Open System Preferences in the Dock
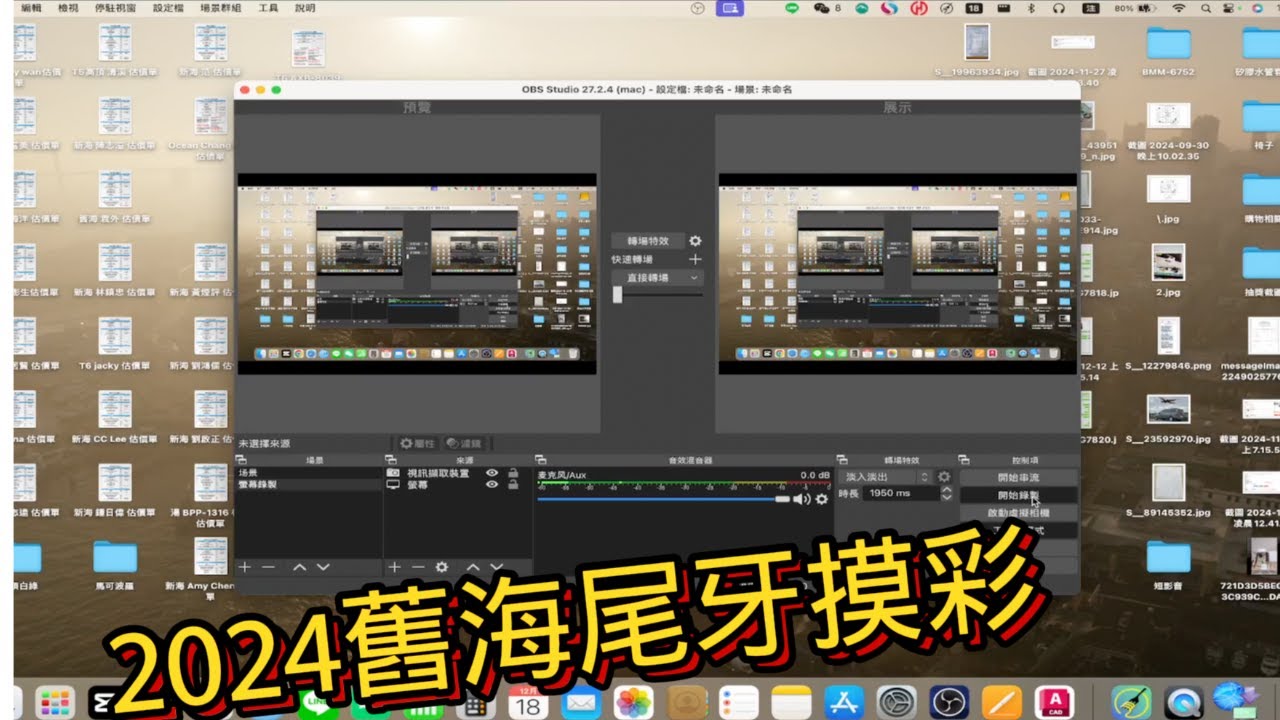The image size is (1280, 720). click(x=895, y=702)
